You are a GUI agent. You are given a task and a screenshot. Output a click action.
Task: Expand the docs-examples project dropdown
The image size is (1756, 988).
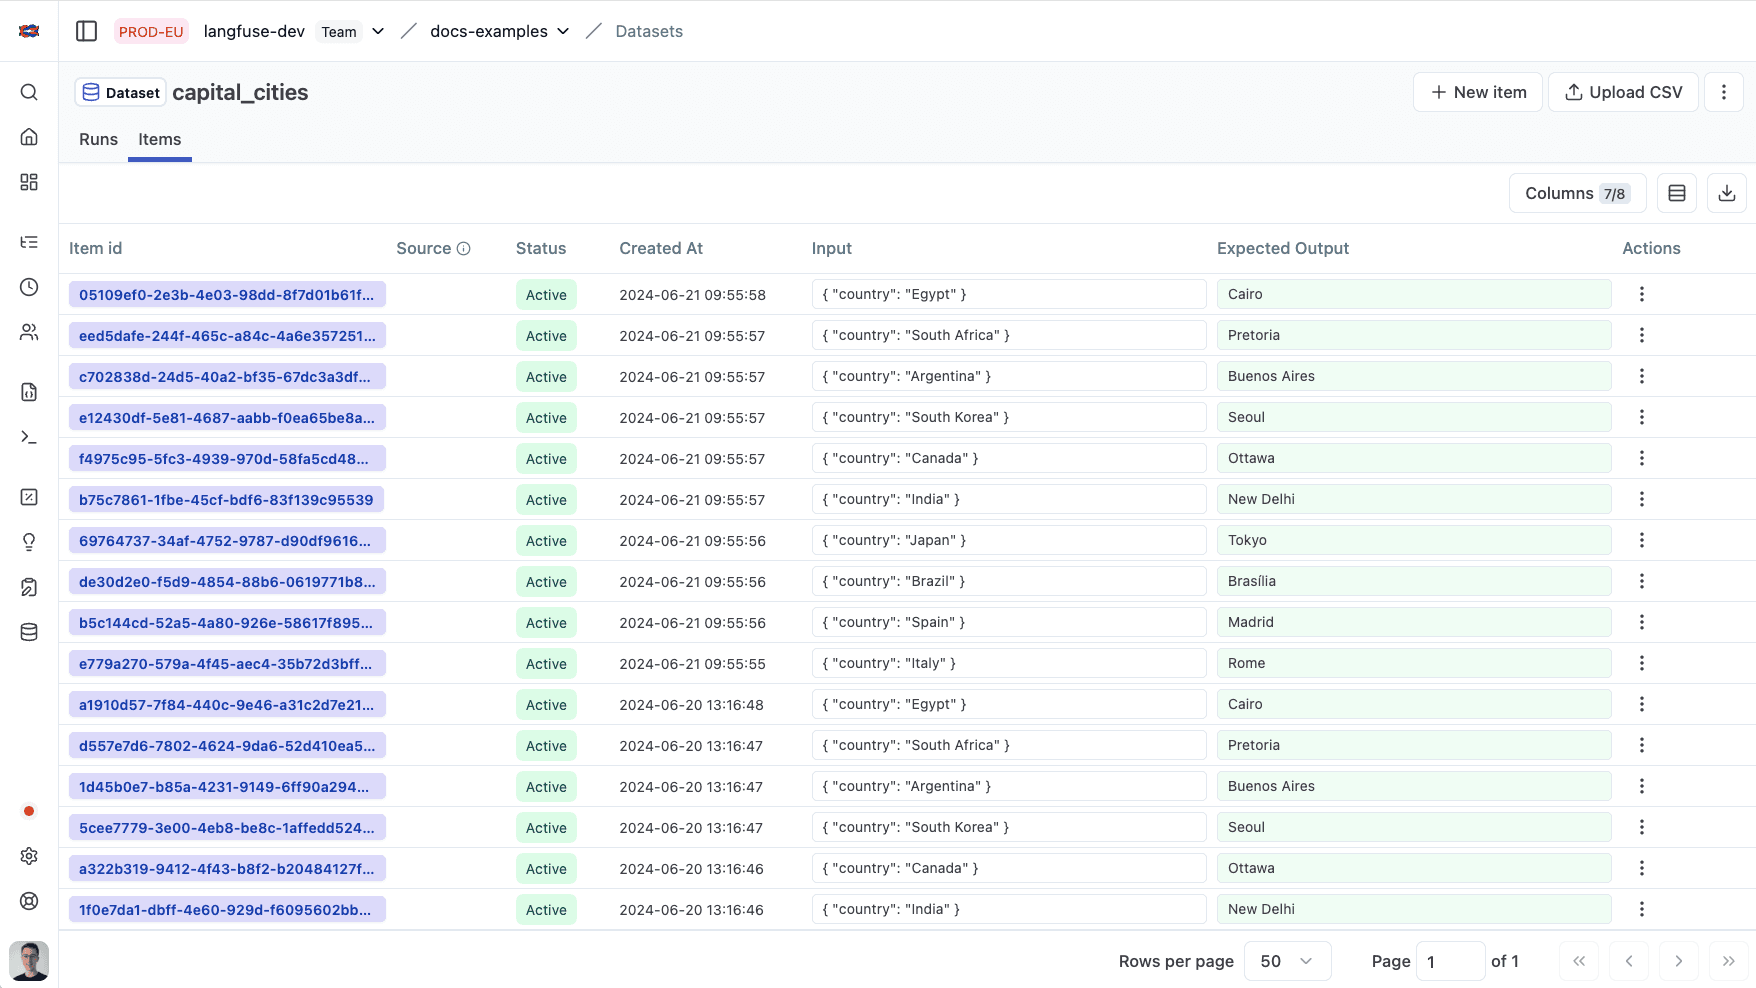coord(564,31)
